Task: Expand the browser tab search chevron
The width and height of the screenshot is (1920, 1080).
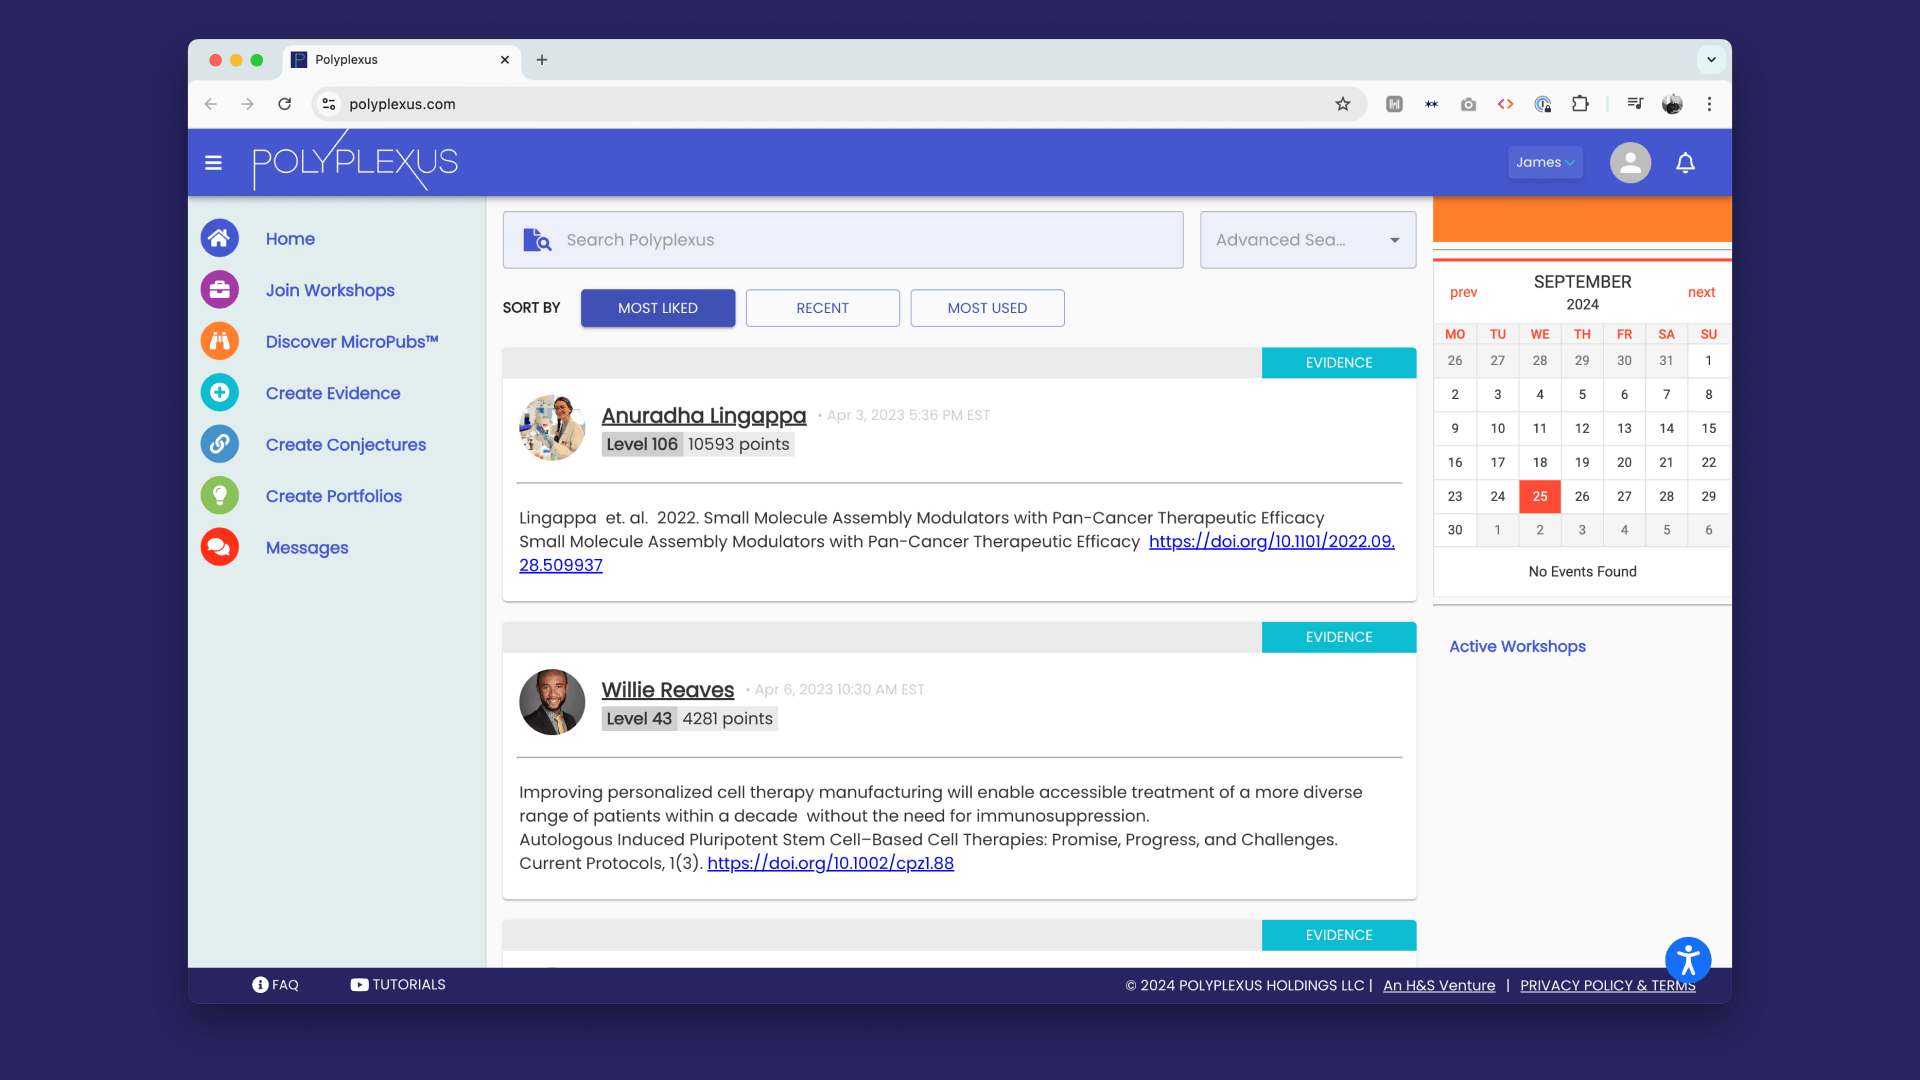Action: click(1711, 60)
